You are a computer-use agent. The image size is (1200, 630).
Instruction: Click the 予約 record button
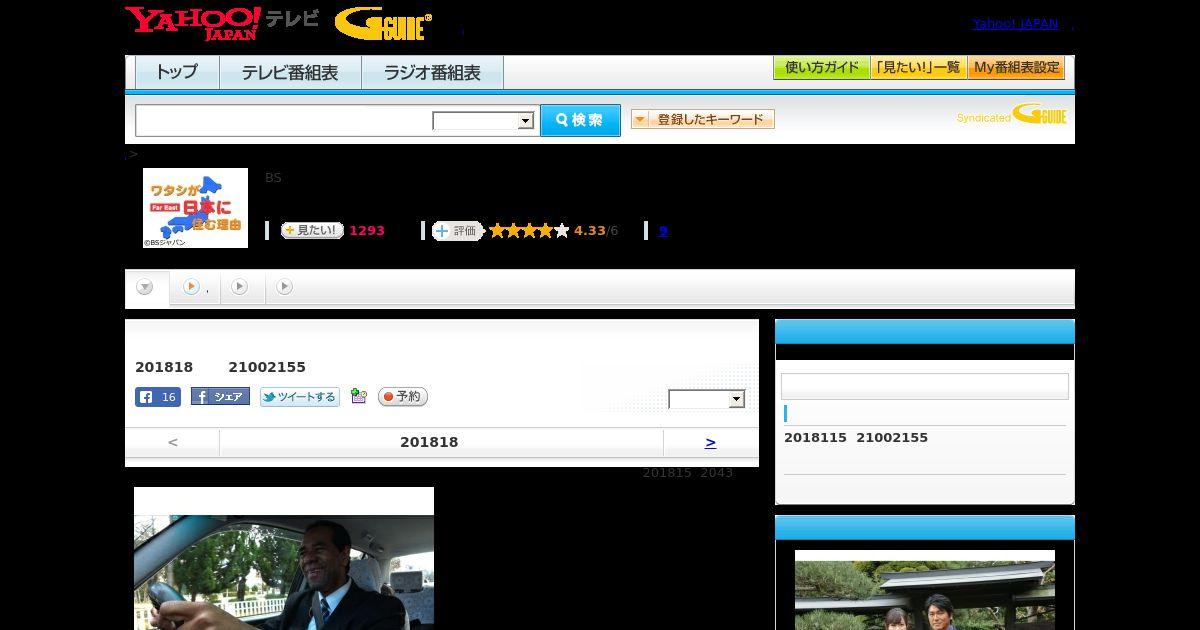click(x=403, y=397)
